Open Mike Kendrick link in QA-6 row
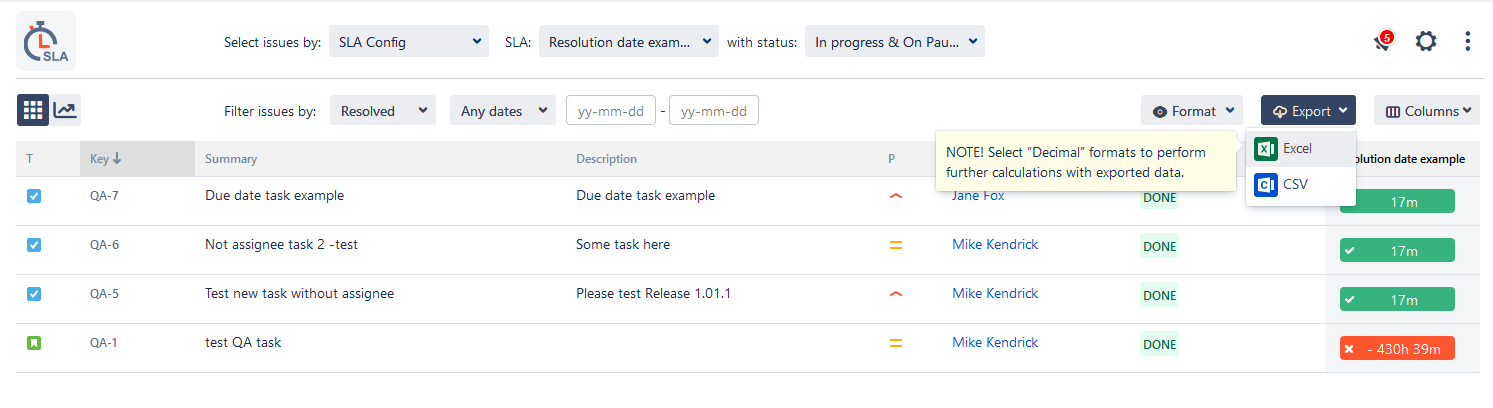This screenshot has height=408, width=1493. tap(995, 245)
